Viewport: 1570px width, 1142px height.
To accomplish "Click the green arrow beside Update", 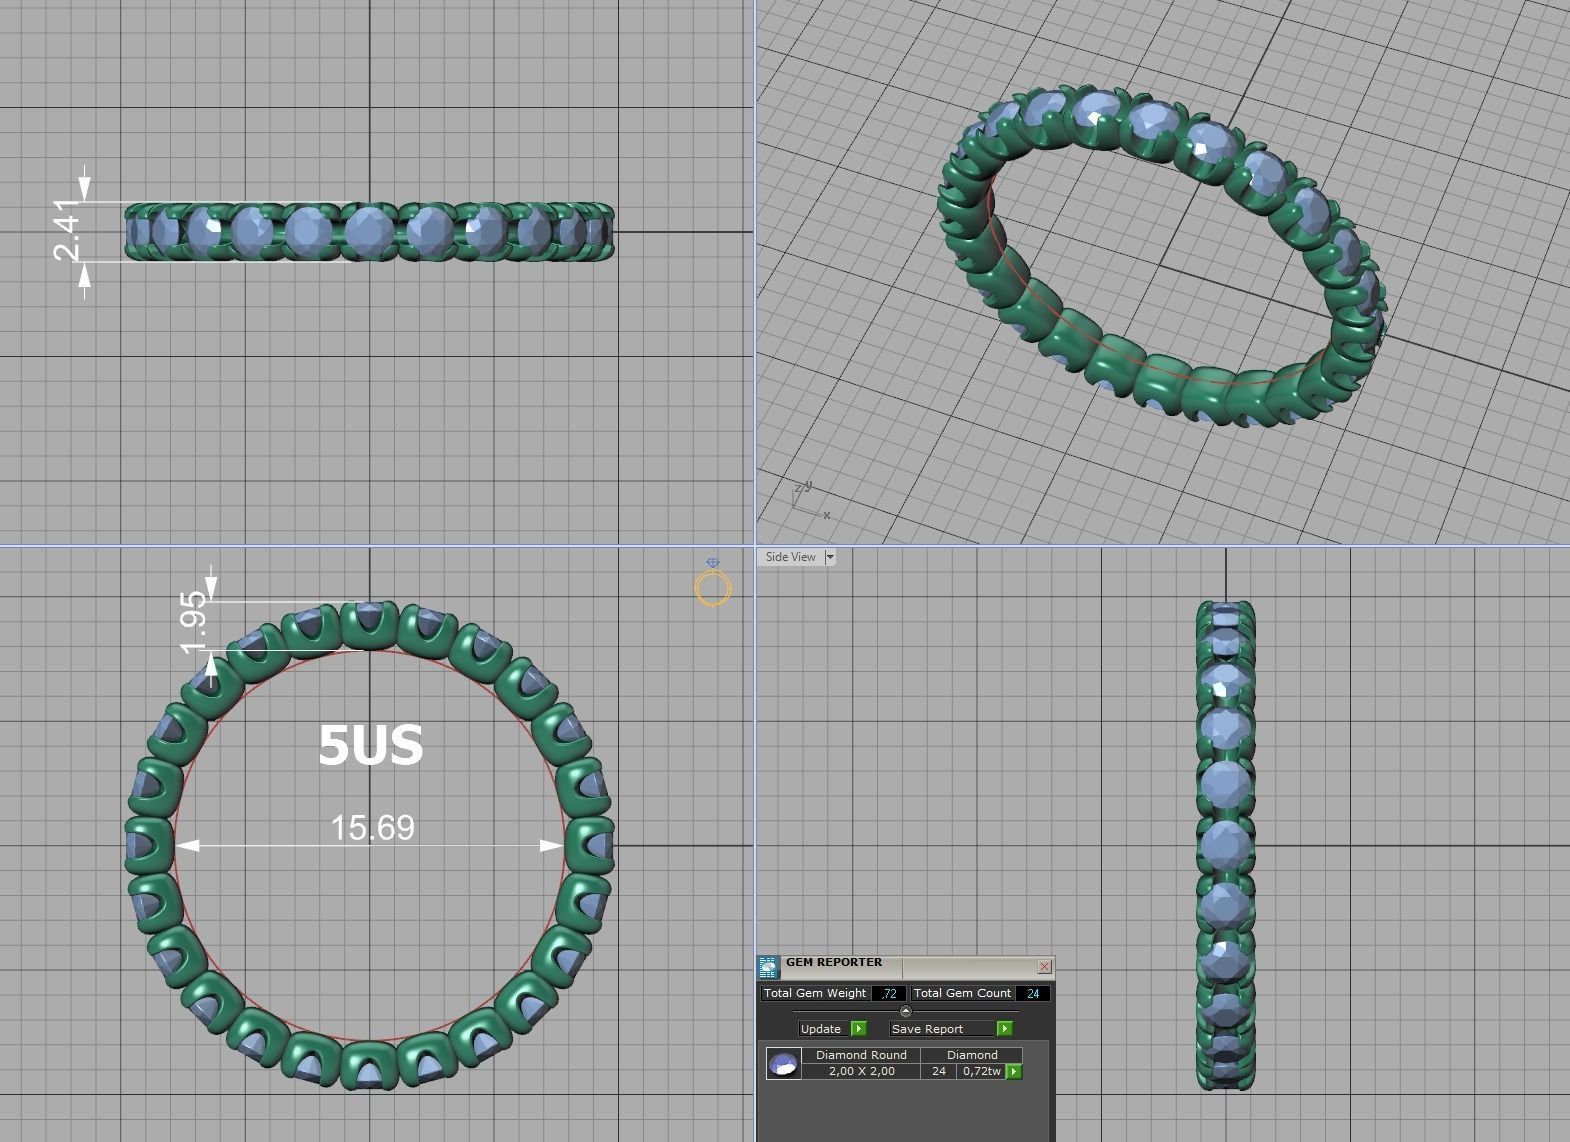I will tap(858, 1029).
